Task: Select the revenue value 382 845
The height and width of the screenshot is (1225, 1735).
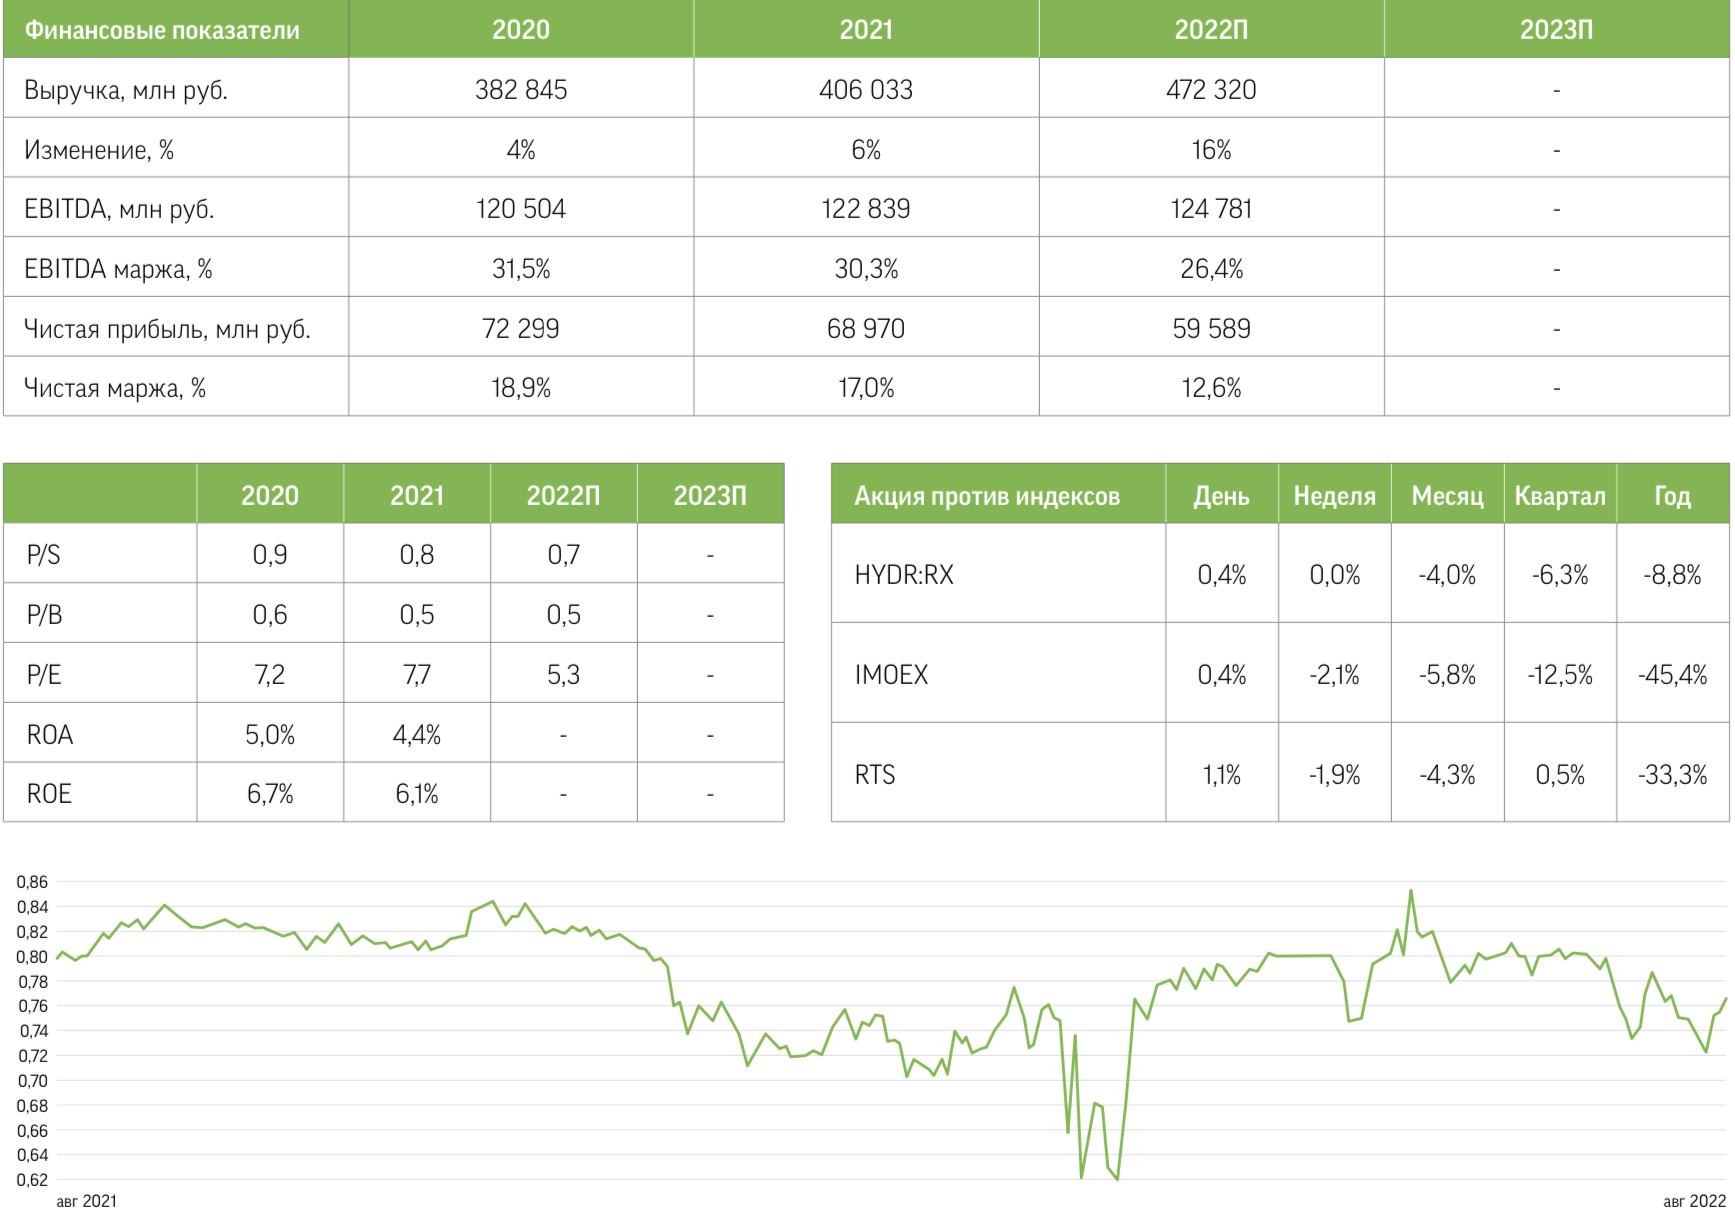Action: 521,90
